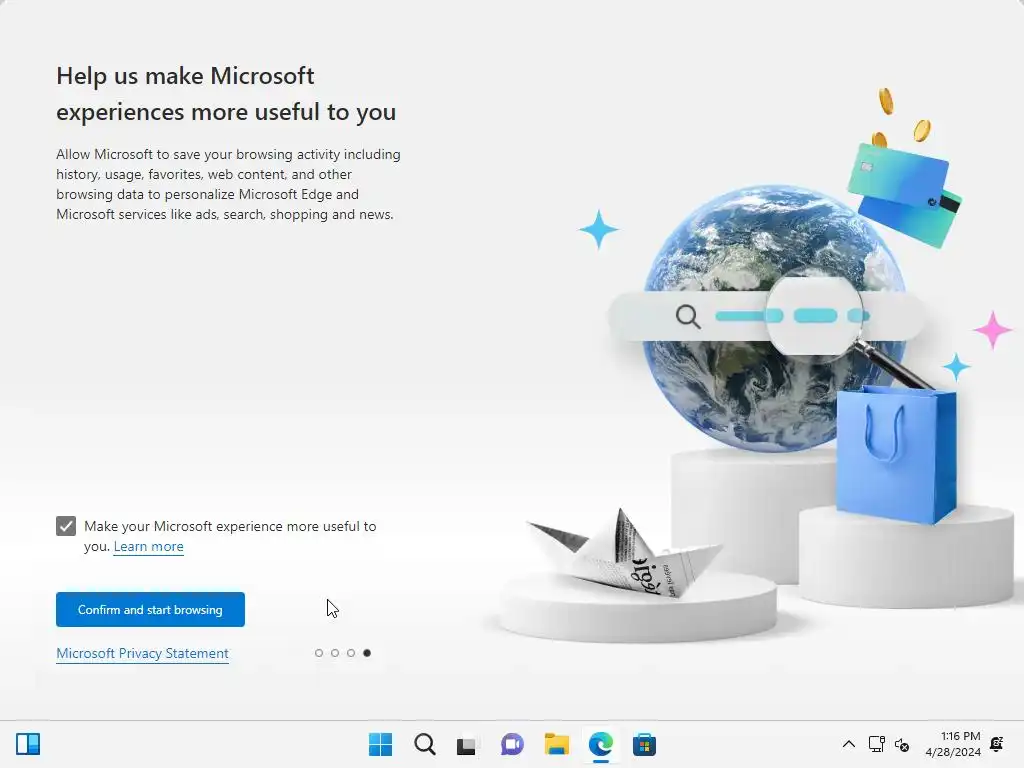This screenshot has width=1024, height=768.
Task: Go to first page indicator dot
Action: point(319,653)
